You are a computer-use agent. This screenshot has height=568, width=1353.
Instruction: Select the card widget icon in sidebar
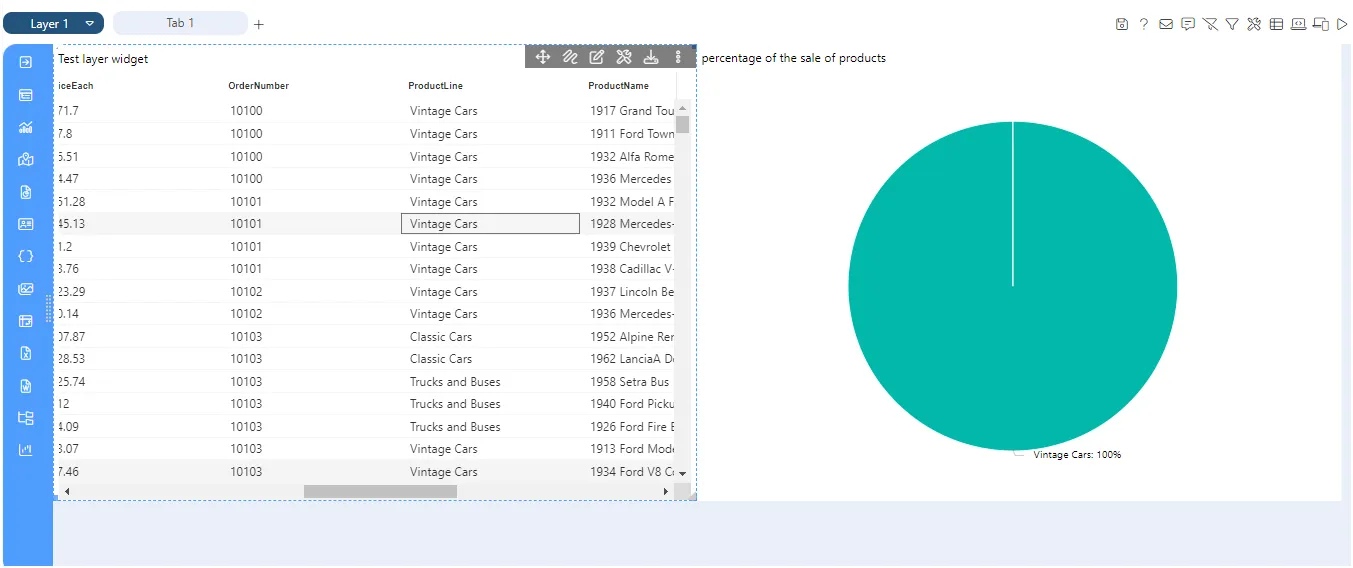[26, 224]
